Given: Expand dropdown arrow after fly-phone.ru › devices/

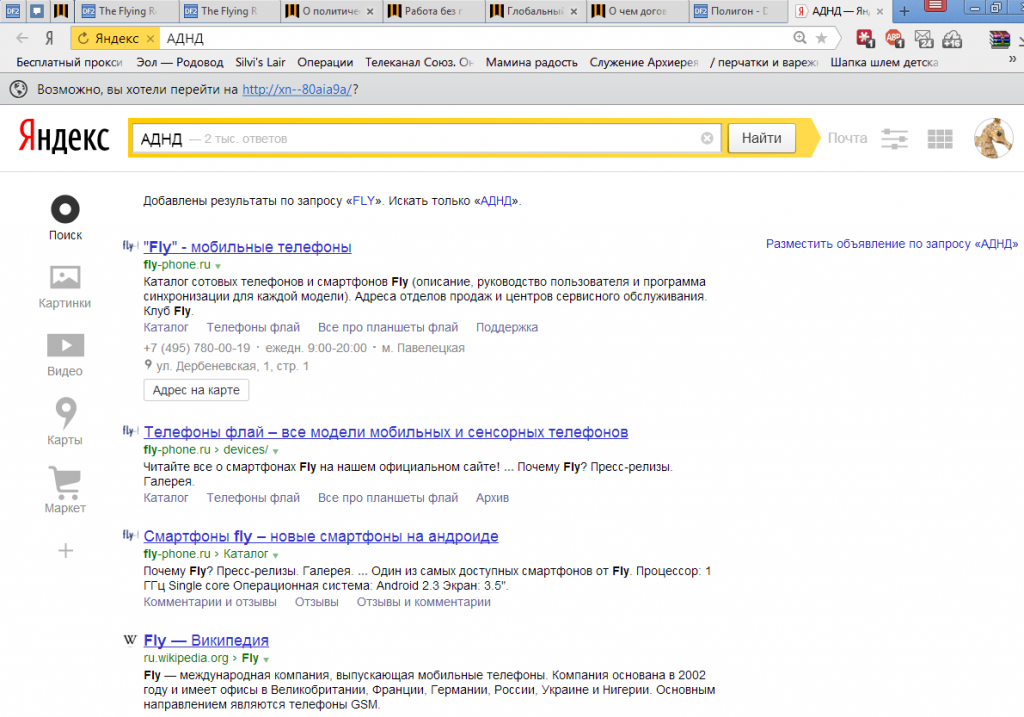Looking at the screenshot, I should [x=276, y=451].
